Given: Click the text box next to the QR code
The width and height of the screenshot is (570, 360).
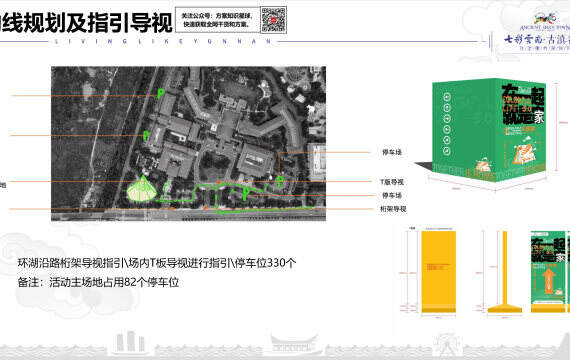Looking at the screenshot, I should point(217,20).
